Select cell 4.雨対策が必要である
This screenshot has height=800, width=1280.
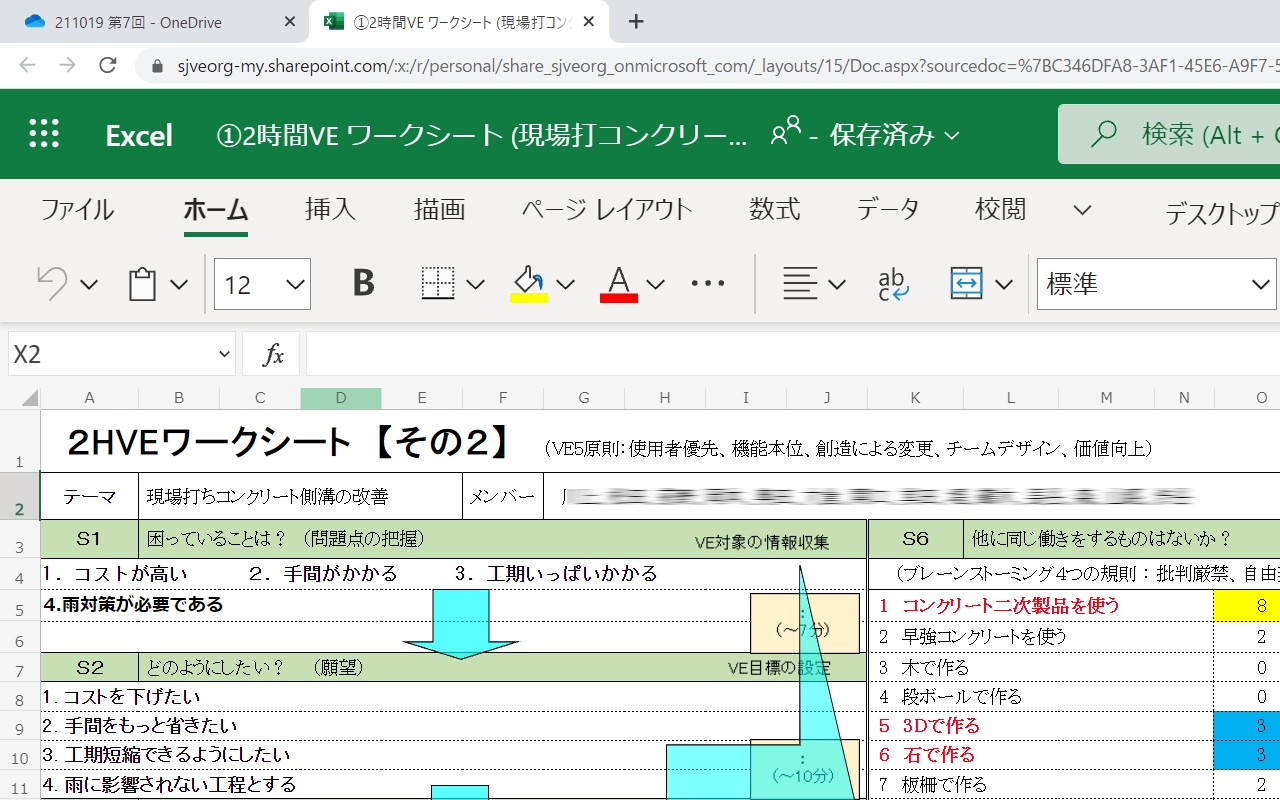[133, 604]
